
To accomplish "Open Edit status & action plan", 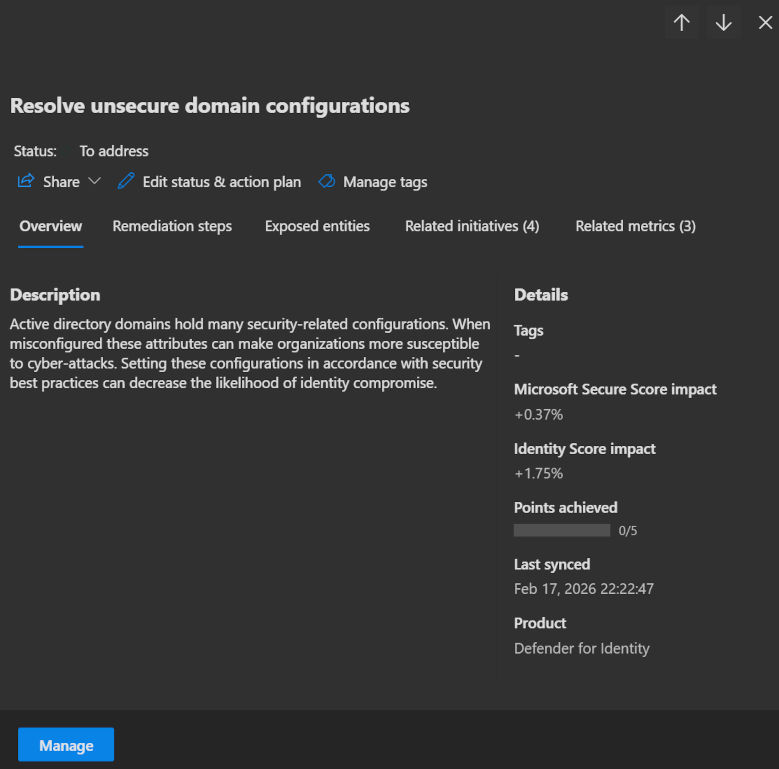I will click(x=221, y=182).
